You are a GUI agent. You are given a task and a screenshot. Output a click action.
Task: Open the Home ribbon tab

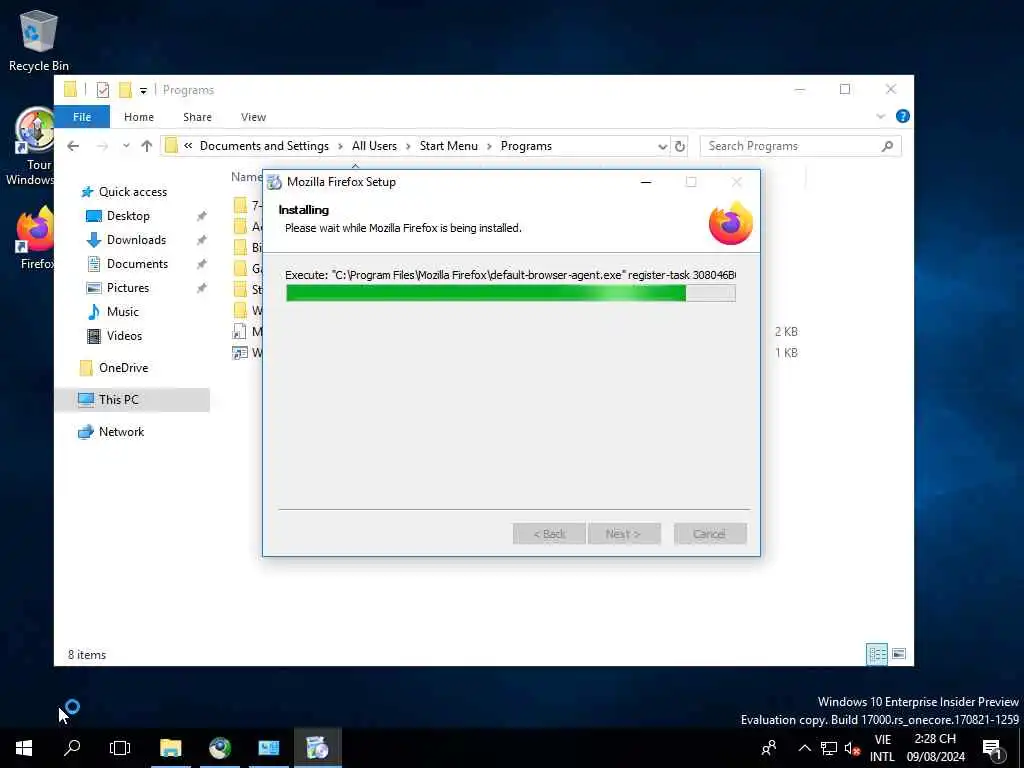tap(139, 117)
